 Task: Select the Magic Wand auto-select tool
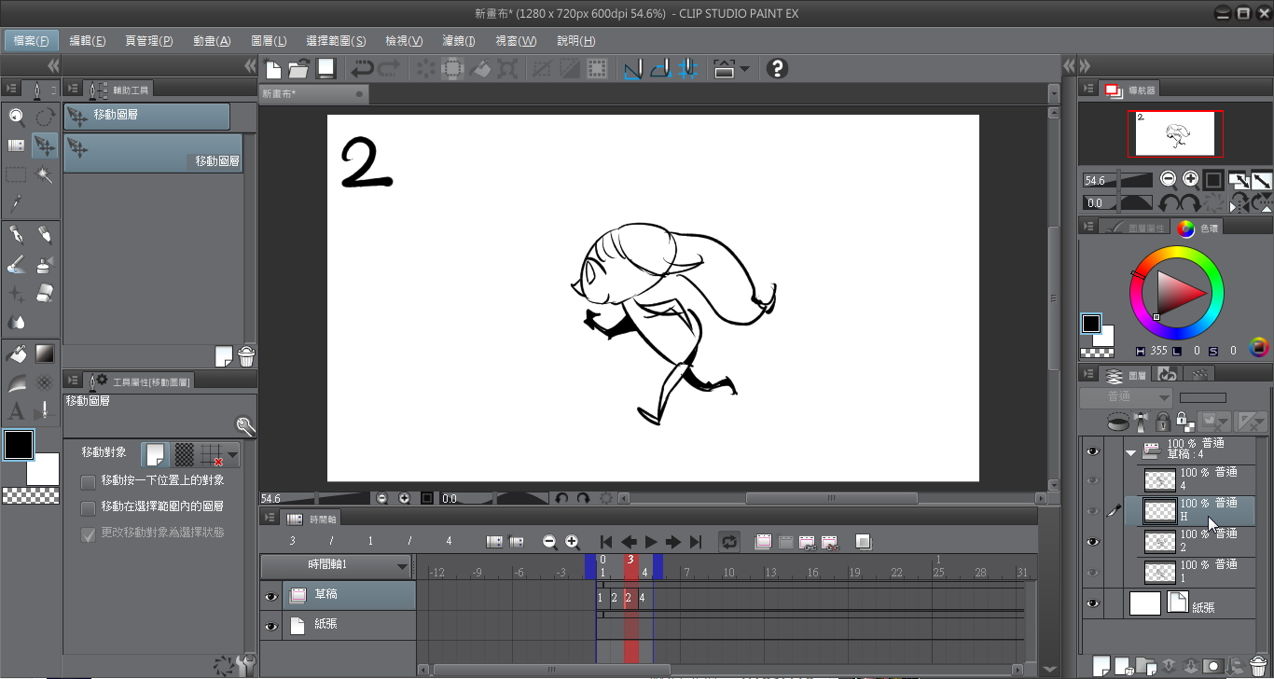45,175
